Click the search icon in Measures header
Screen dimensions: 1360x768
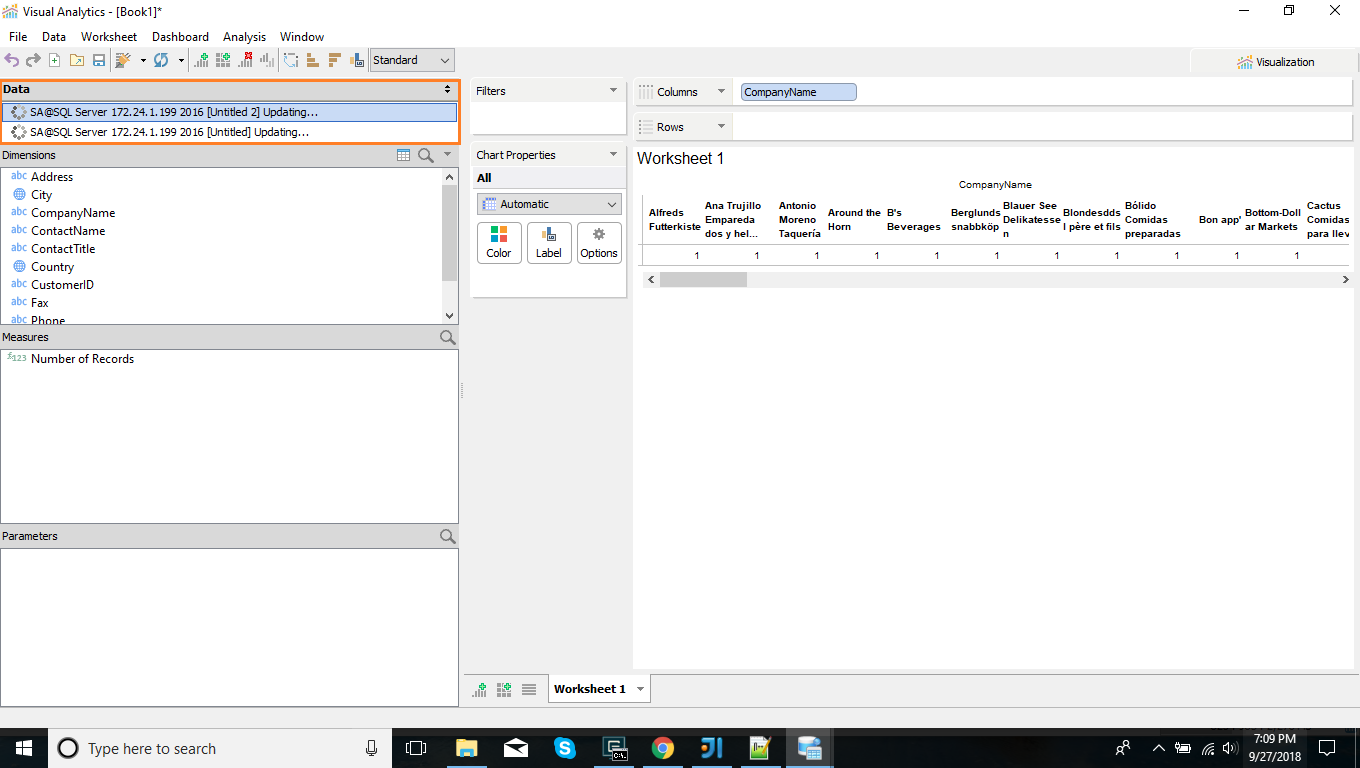(448, 337)
